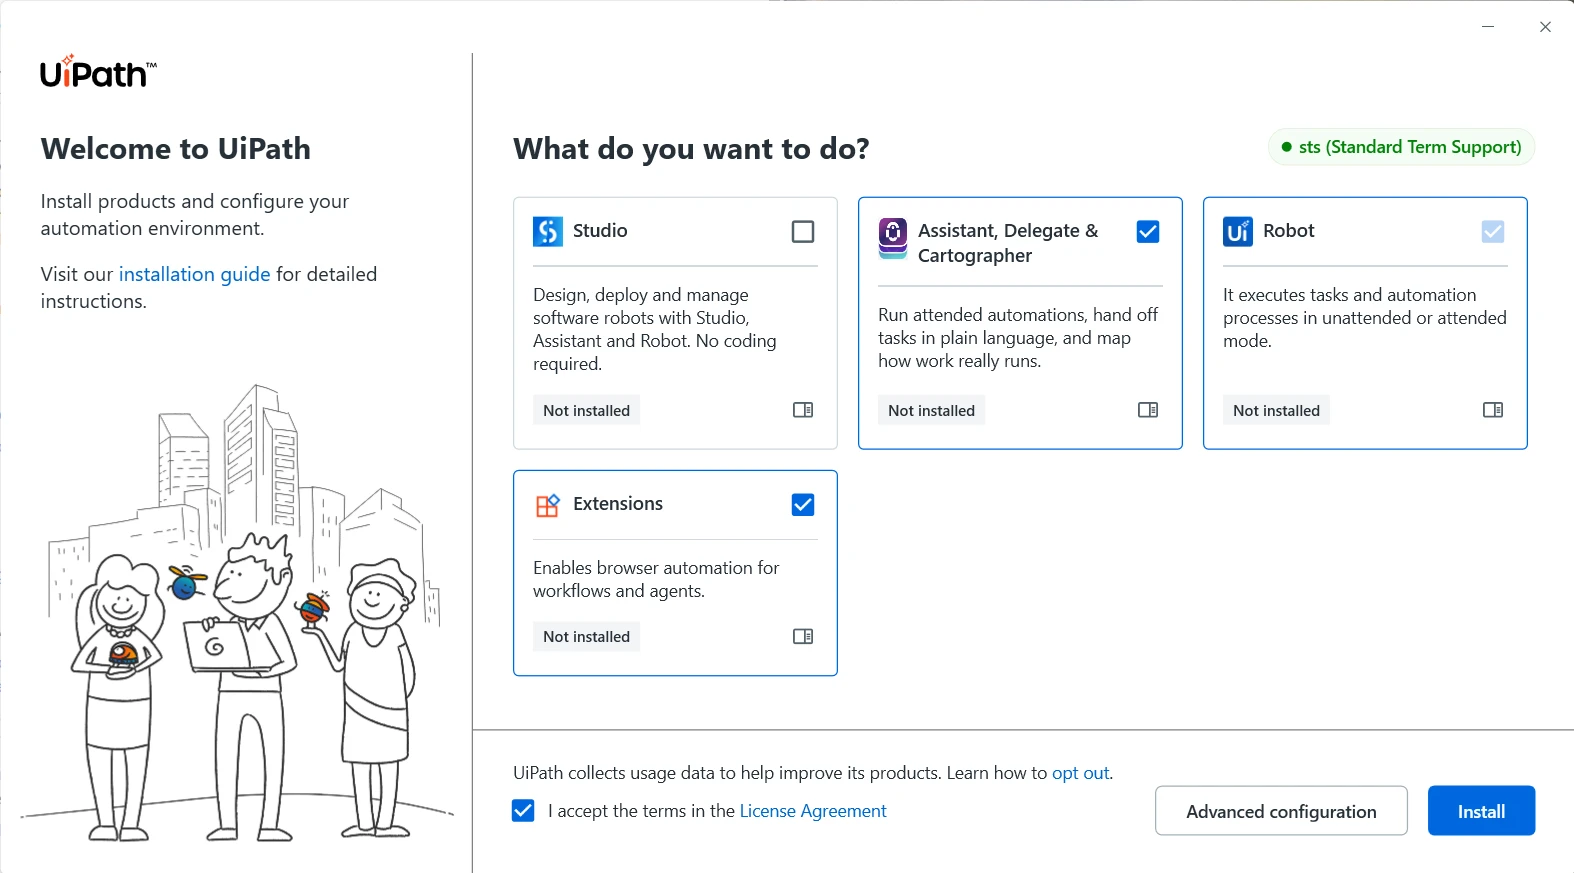1574x873 pixels.
Task: Open details panel icon on Assistant card
Action: 1148,410
